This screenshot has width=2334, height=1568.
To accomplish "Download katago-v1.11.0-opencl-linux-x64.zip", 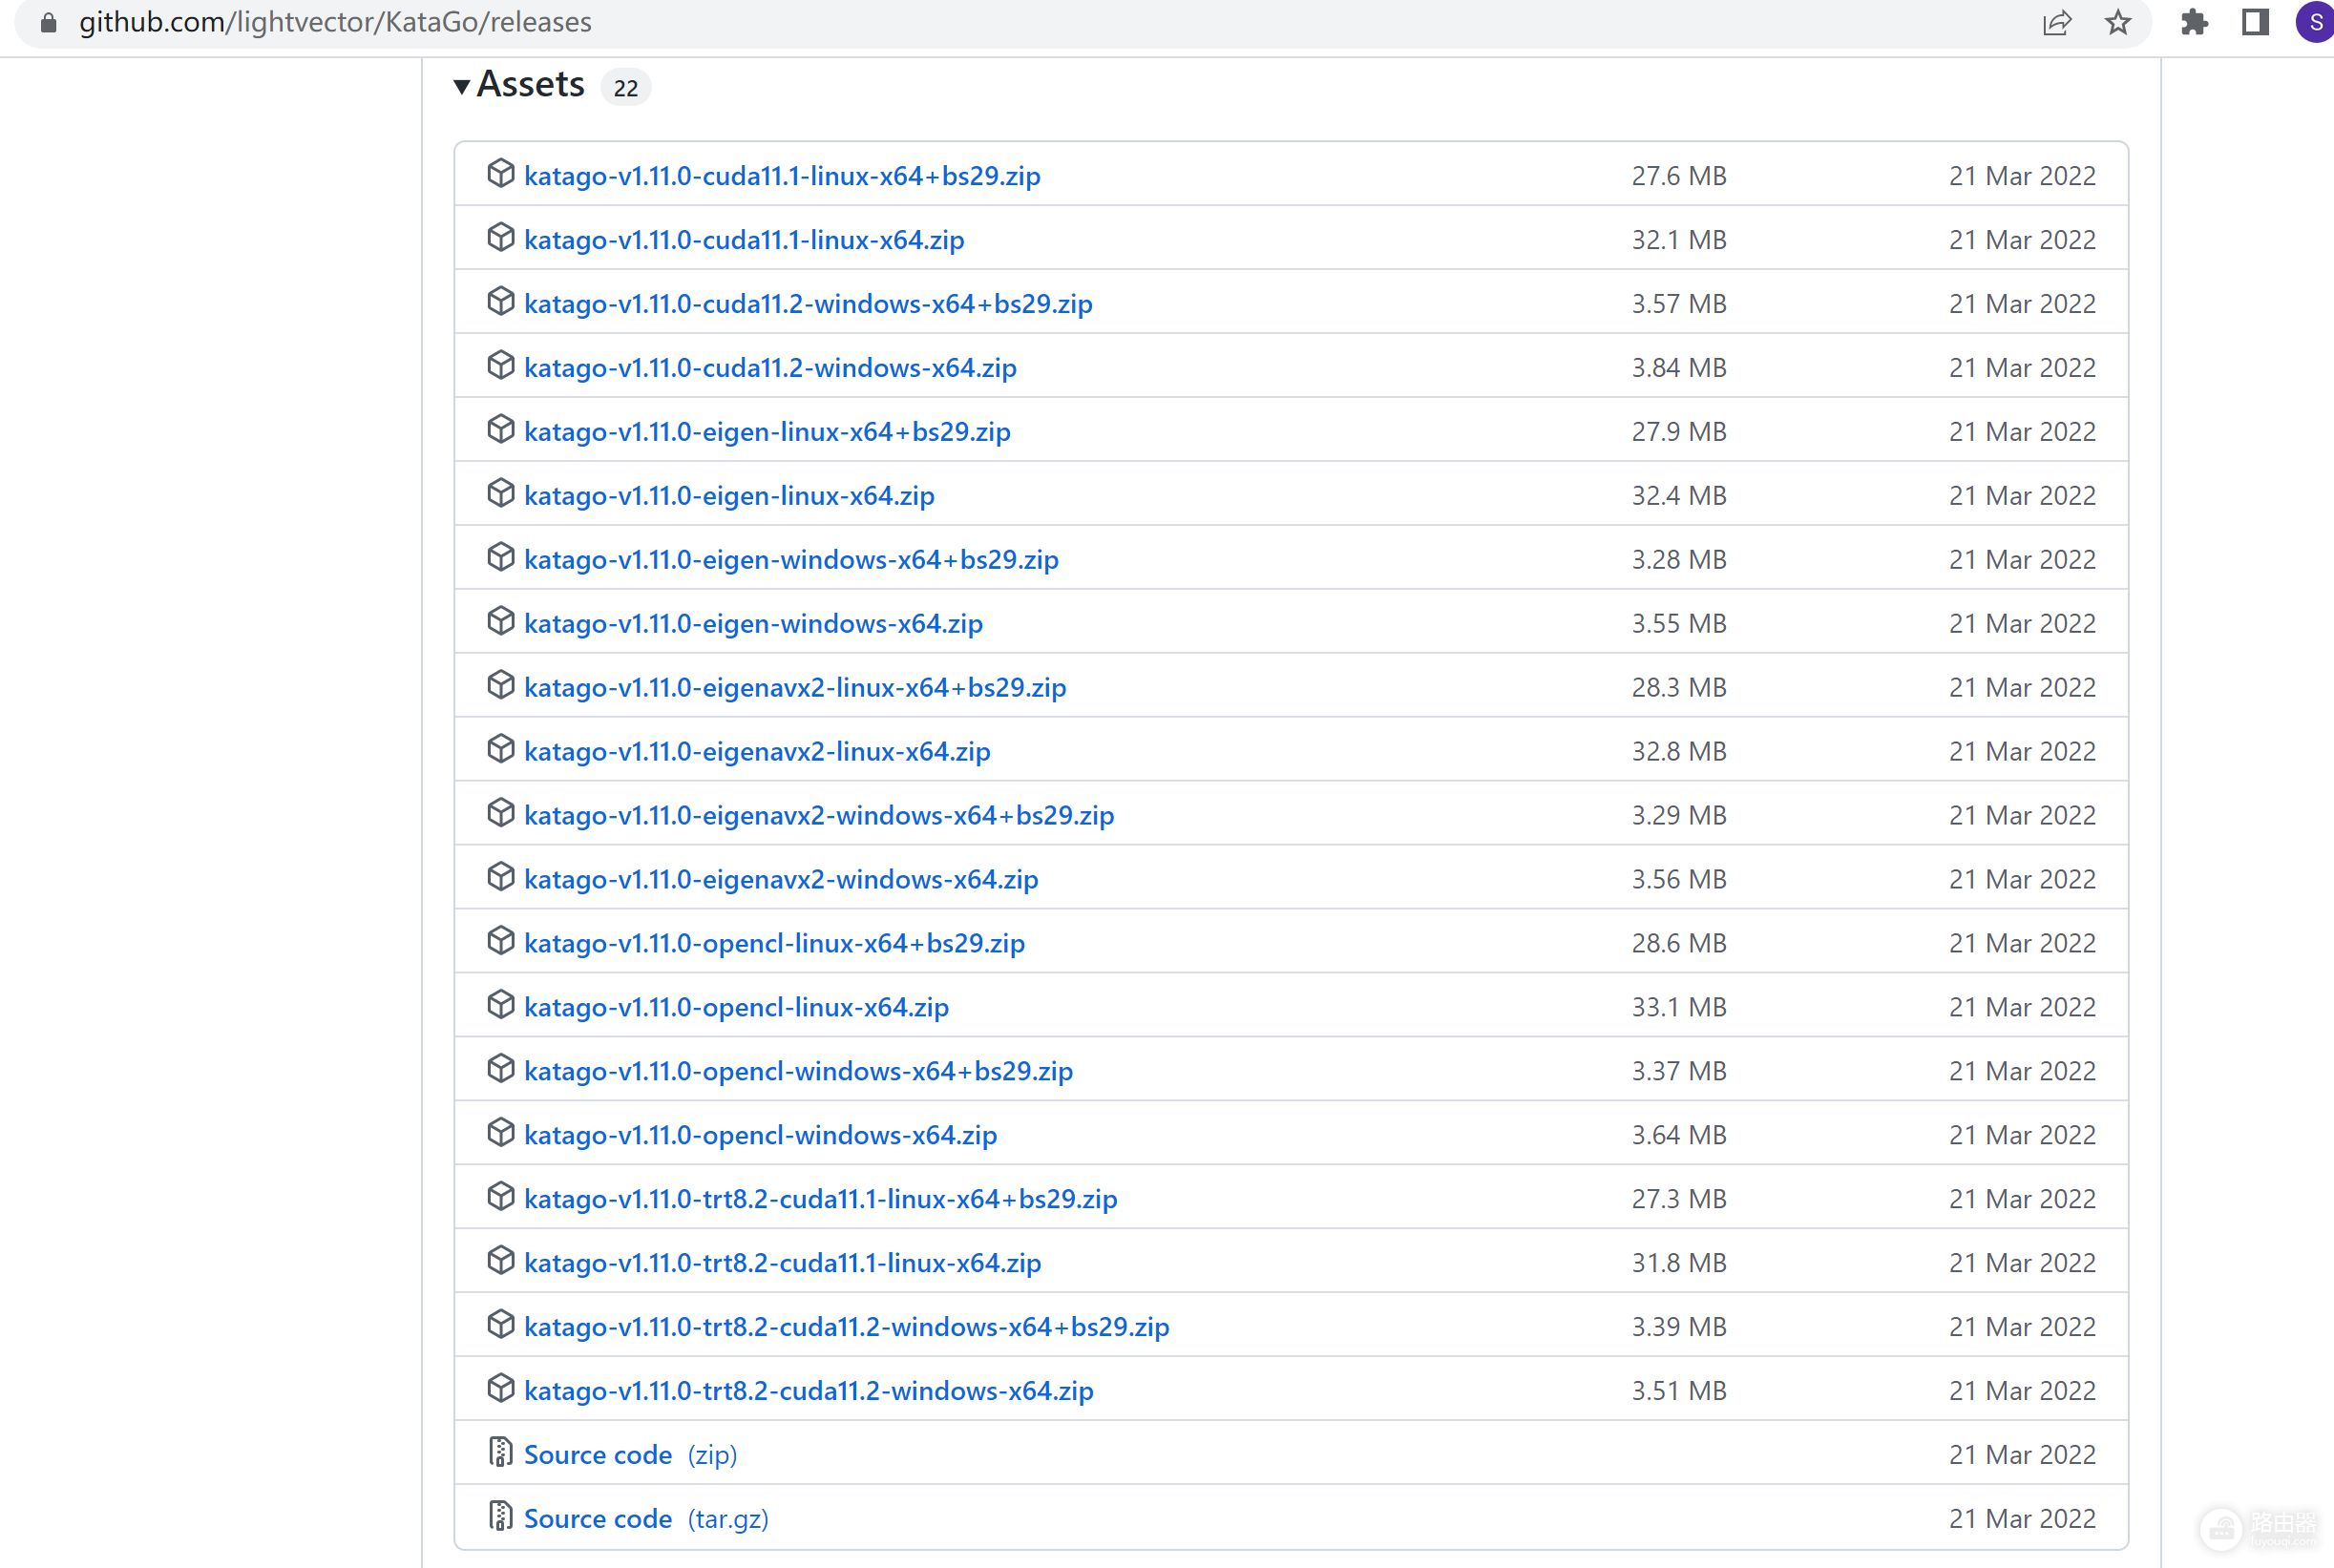I will tap(736, 1008).
